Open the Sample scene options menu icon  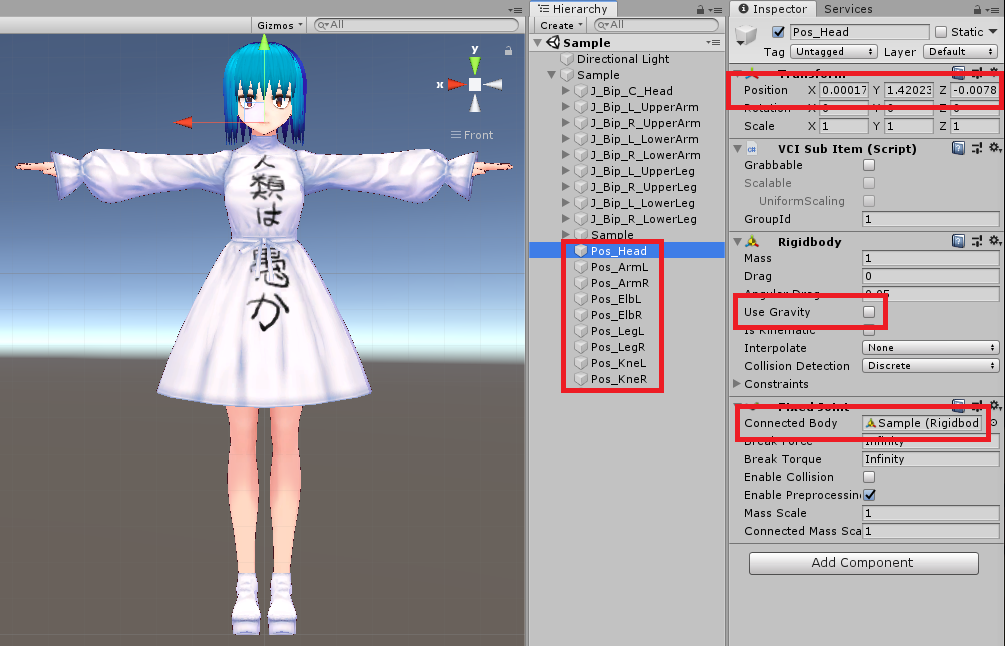point(713,42)
